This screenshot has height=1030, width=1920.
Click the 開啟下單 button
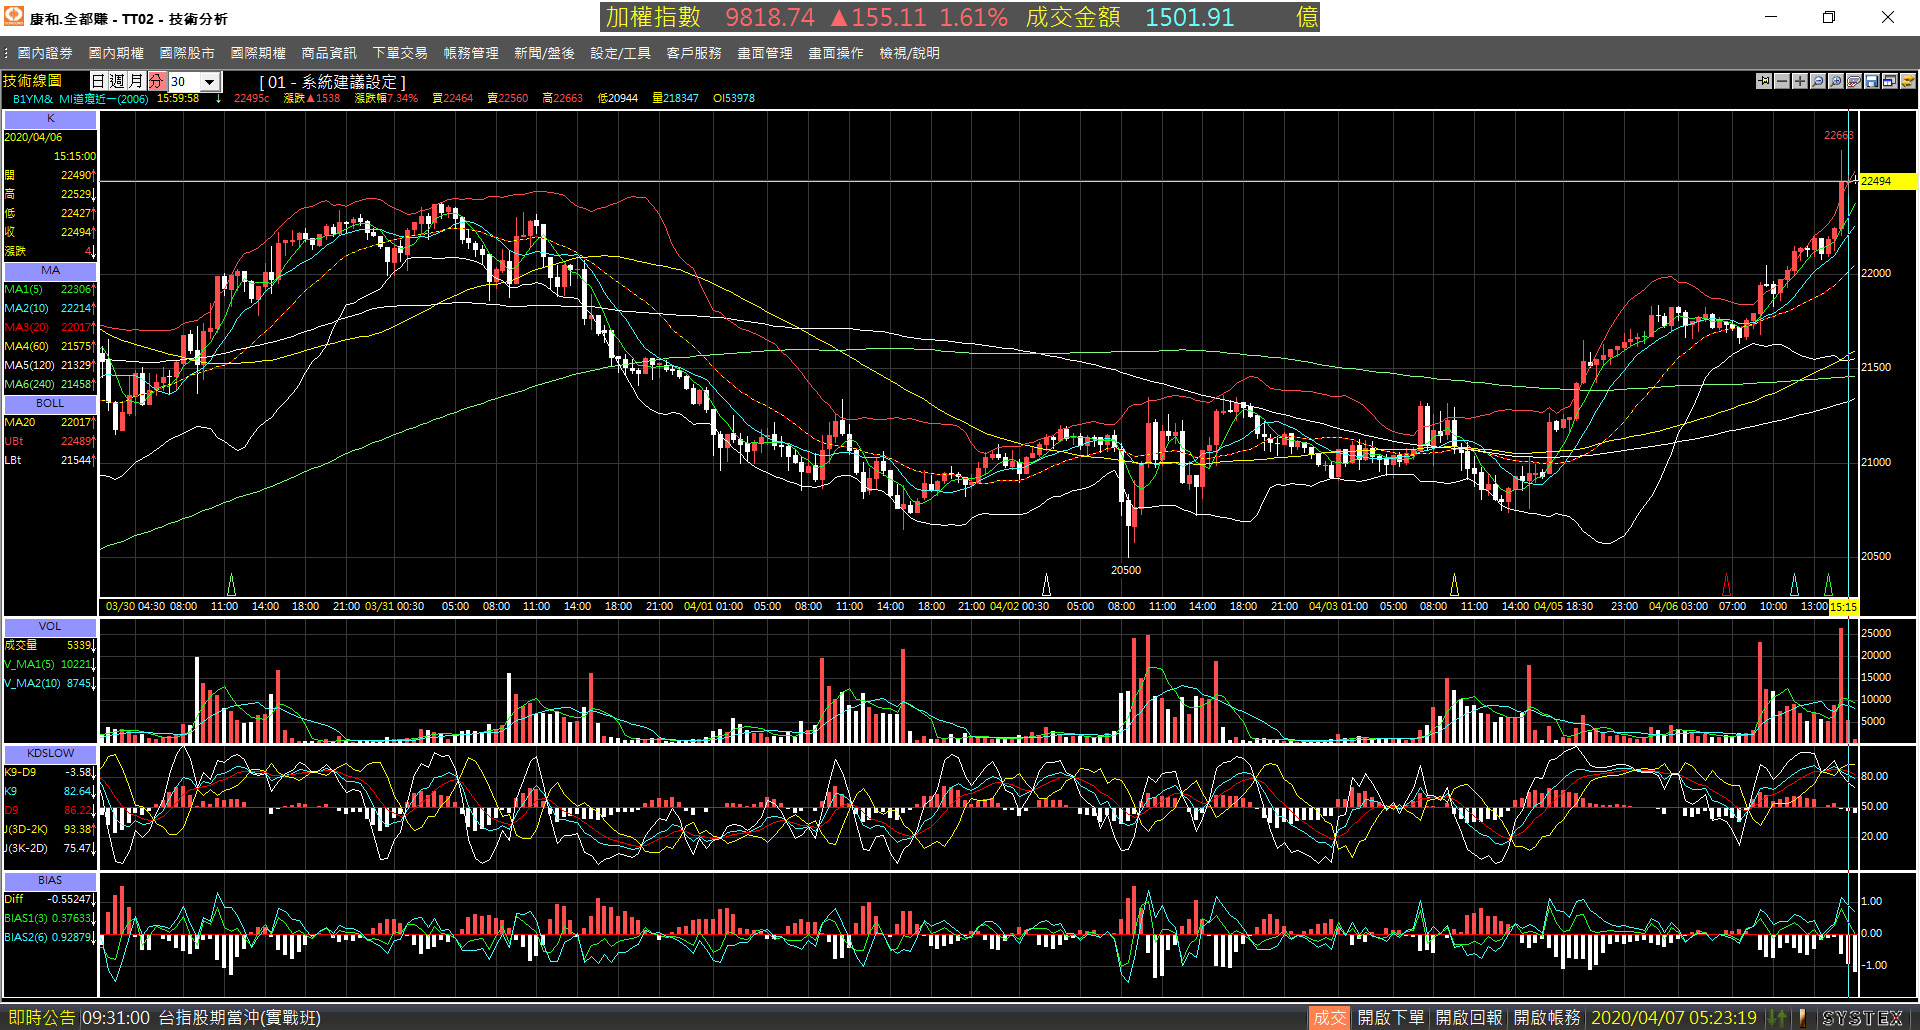pyautogui.click(x=1390, y=1018)
